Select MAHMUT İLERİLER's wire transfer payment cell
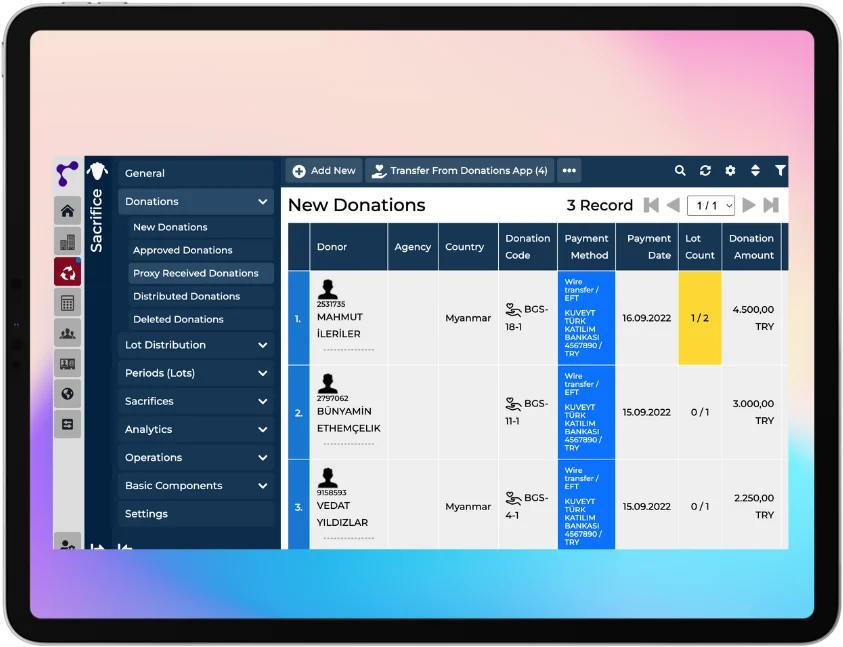This screenshot has height=647, width=843. [586, 319]
